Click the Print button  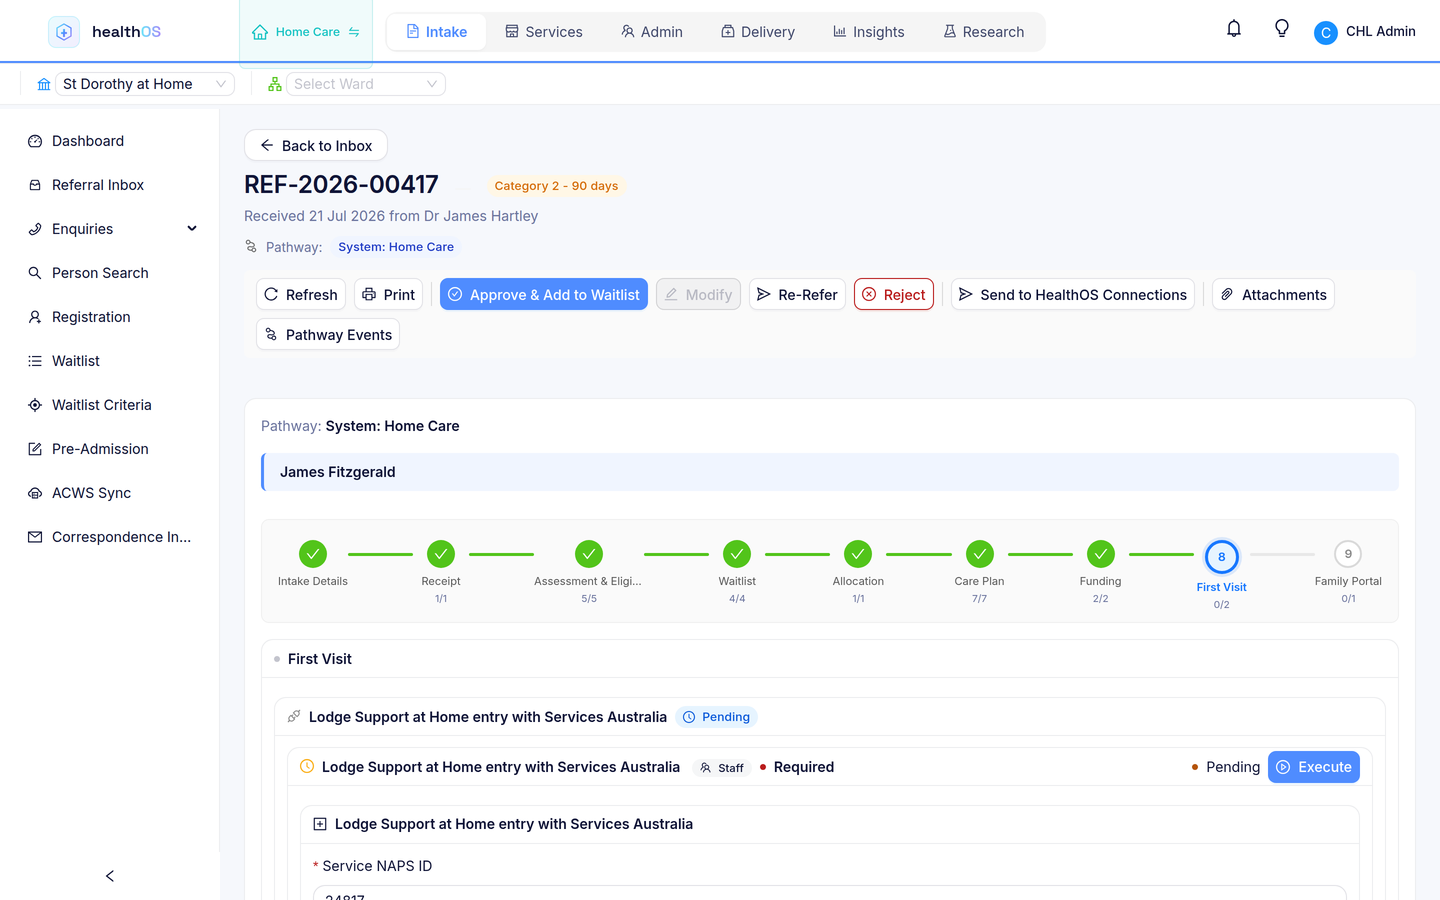coord(388,294)
